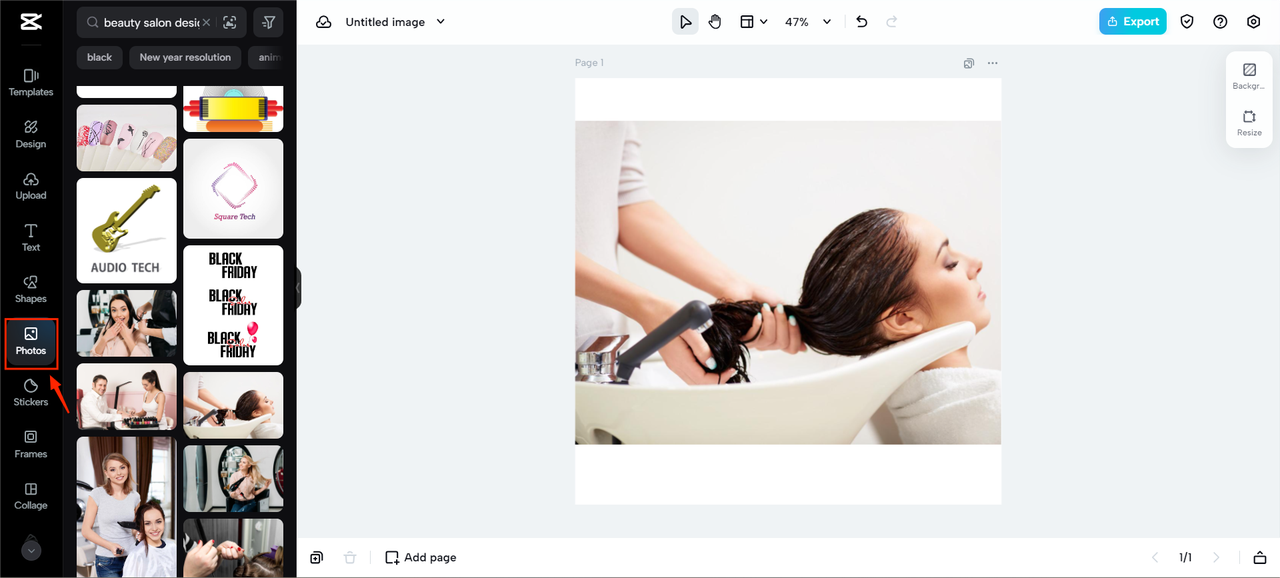Open the pages panel icon bottom right
The height and width of the screenshot is (578, 1280).
[x=1260, y=557]
